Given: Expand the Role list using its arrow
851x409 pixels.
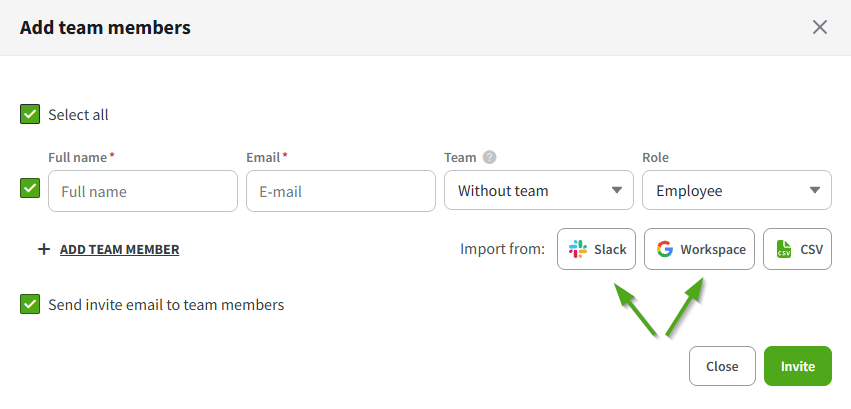Looking at the screenshot, I should click(814, 190).
